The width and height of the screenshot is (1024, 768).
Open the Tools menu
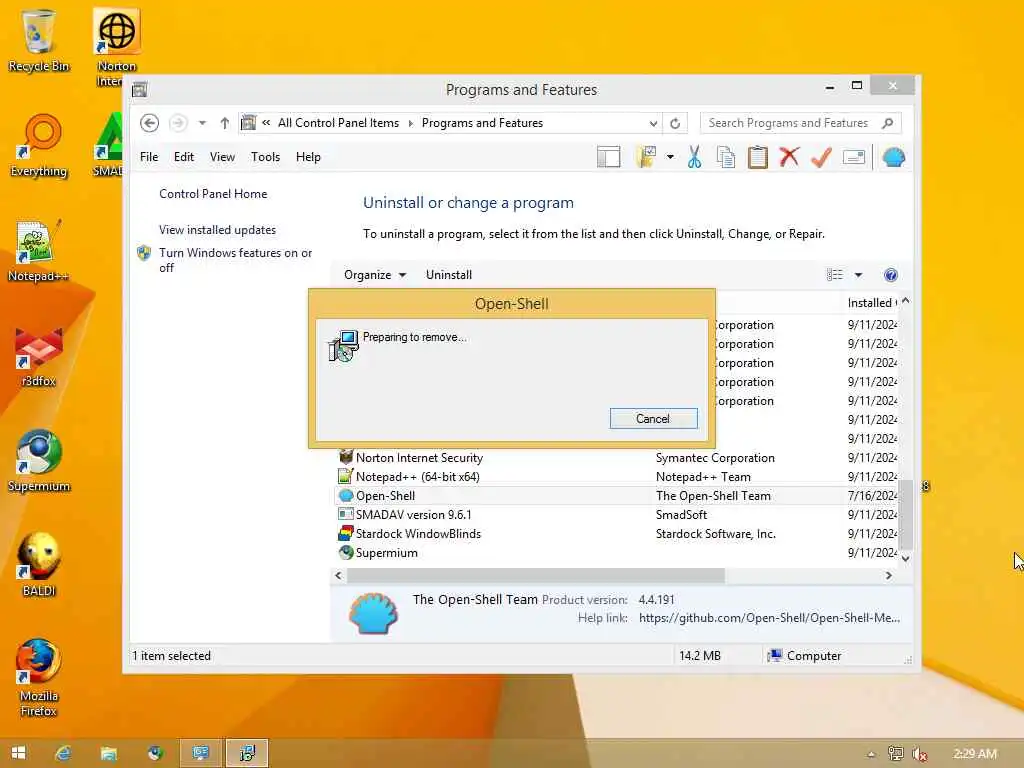(265, 157)
